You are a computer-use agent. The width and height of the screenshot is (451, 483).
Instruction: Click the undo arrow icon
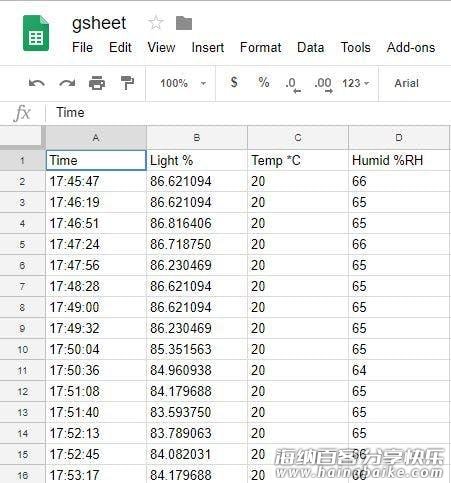coord(37,83)
